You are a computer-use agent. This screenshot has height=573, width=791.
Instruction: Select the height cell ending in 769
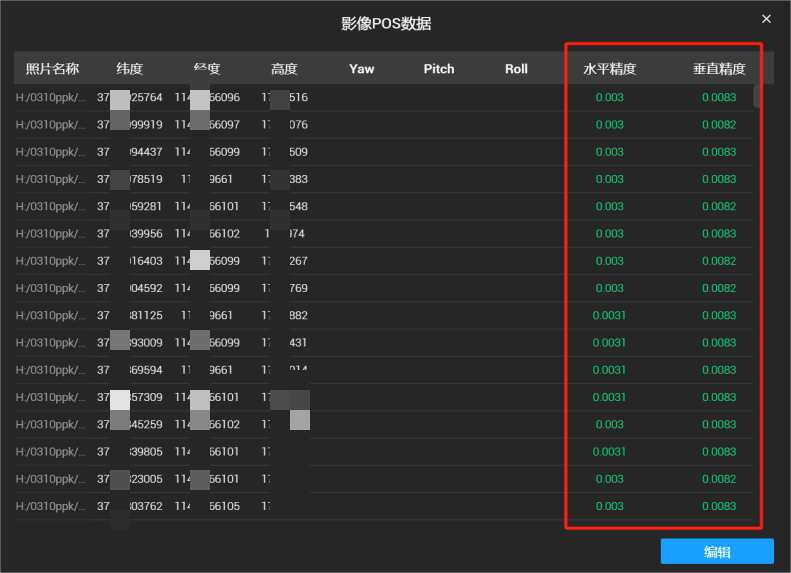(284, 288)
